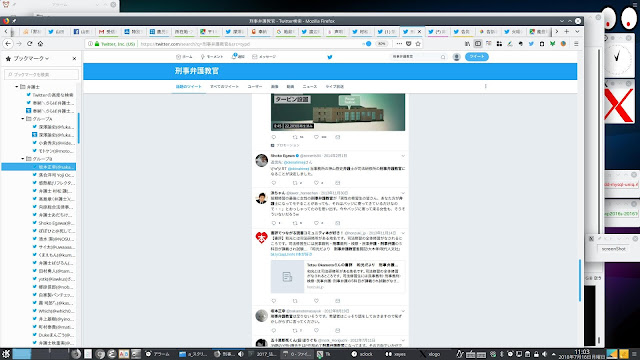The width and height of the screenshot is (640, 360).
Task: Select the highlighted 坂本正幸 bookmark entry
Action: tap(39, 167)
